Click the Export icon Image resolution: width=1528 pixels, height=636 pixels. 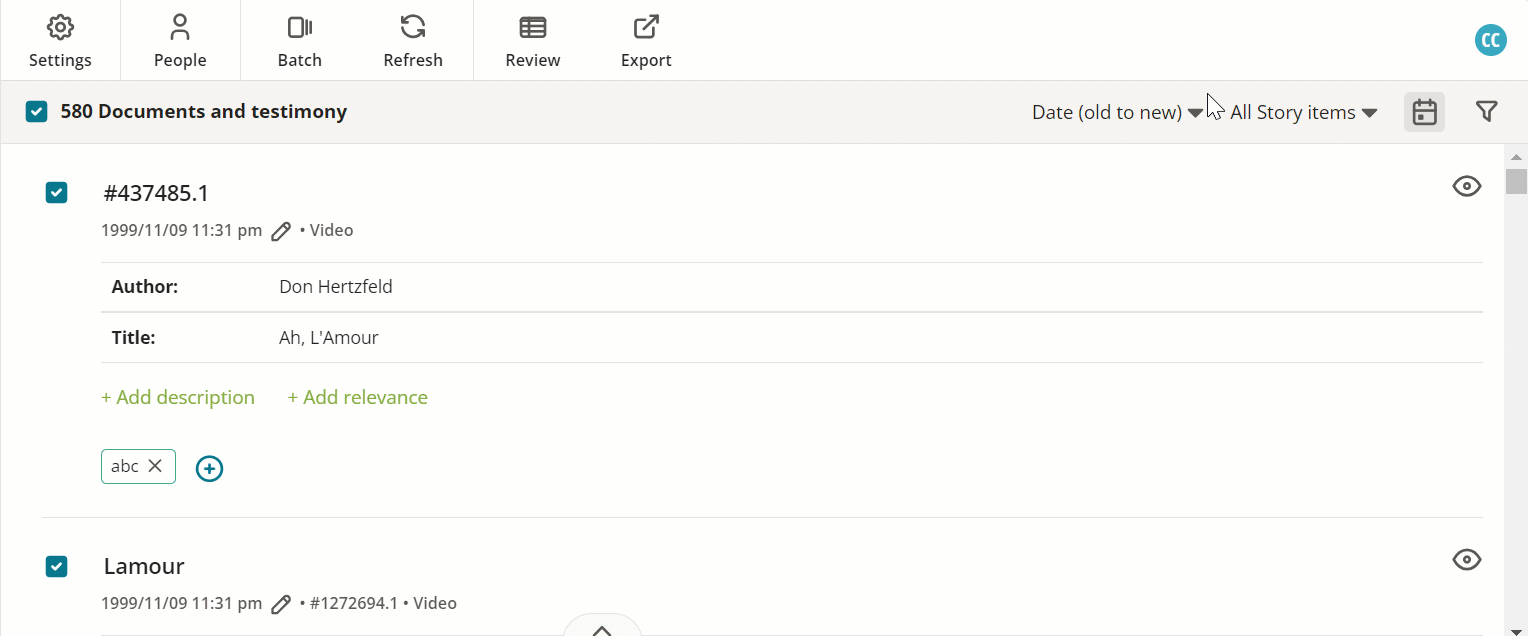[646, 27]
